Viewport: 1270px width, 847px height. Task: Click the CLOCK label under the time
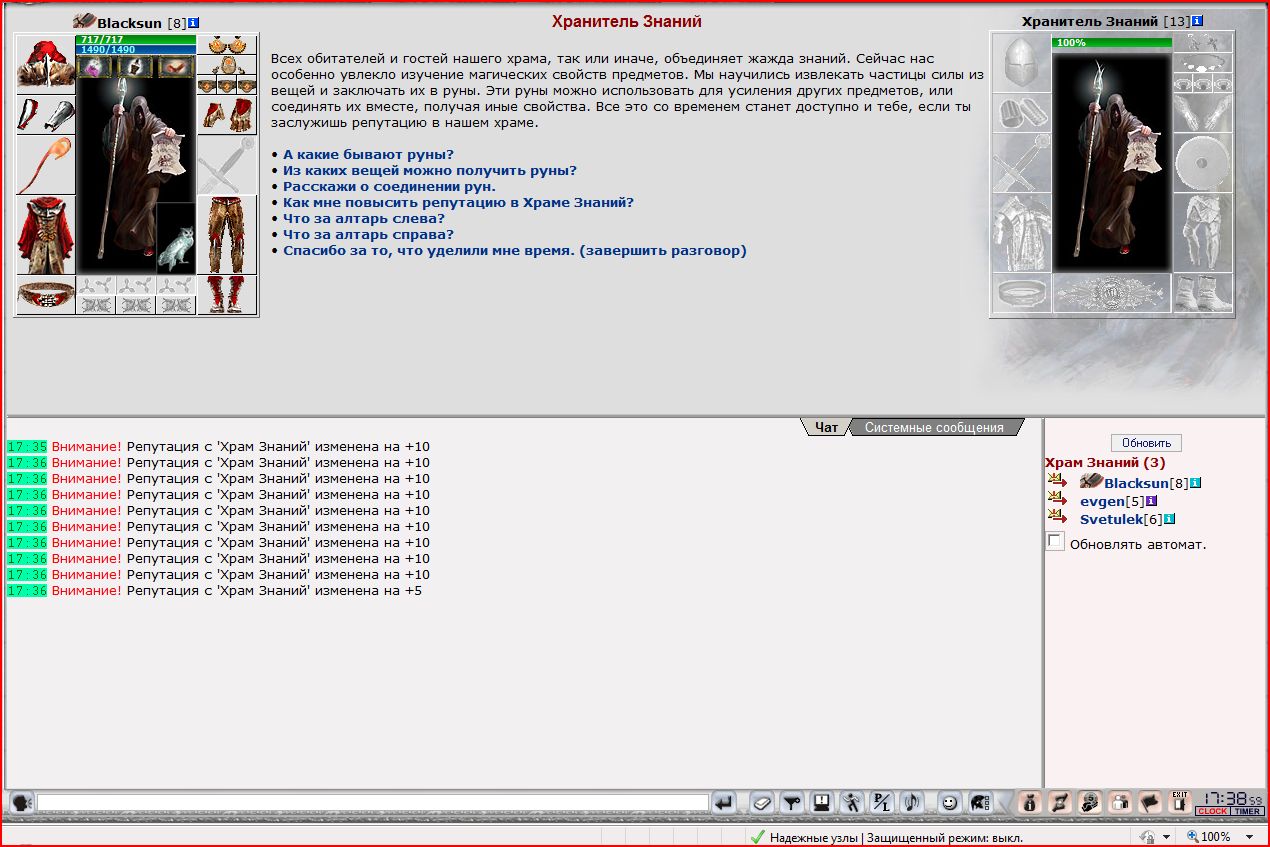click(x=1213, y=812)
